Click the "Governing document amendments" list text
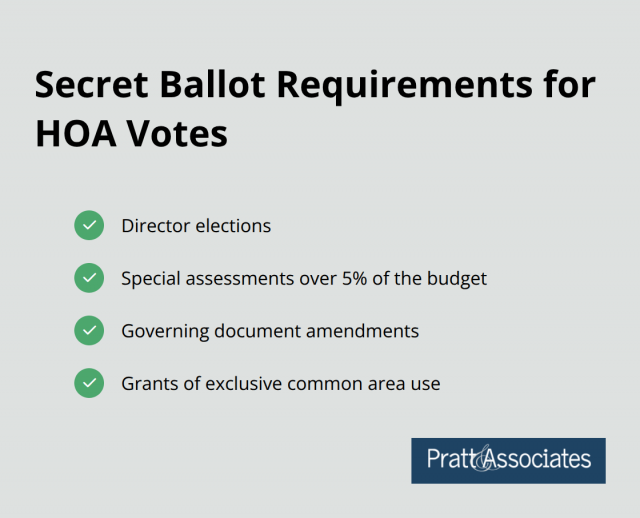Image resolution: width=640 pixels, height=518 pixels. [270, 330]
